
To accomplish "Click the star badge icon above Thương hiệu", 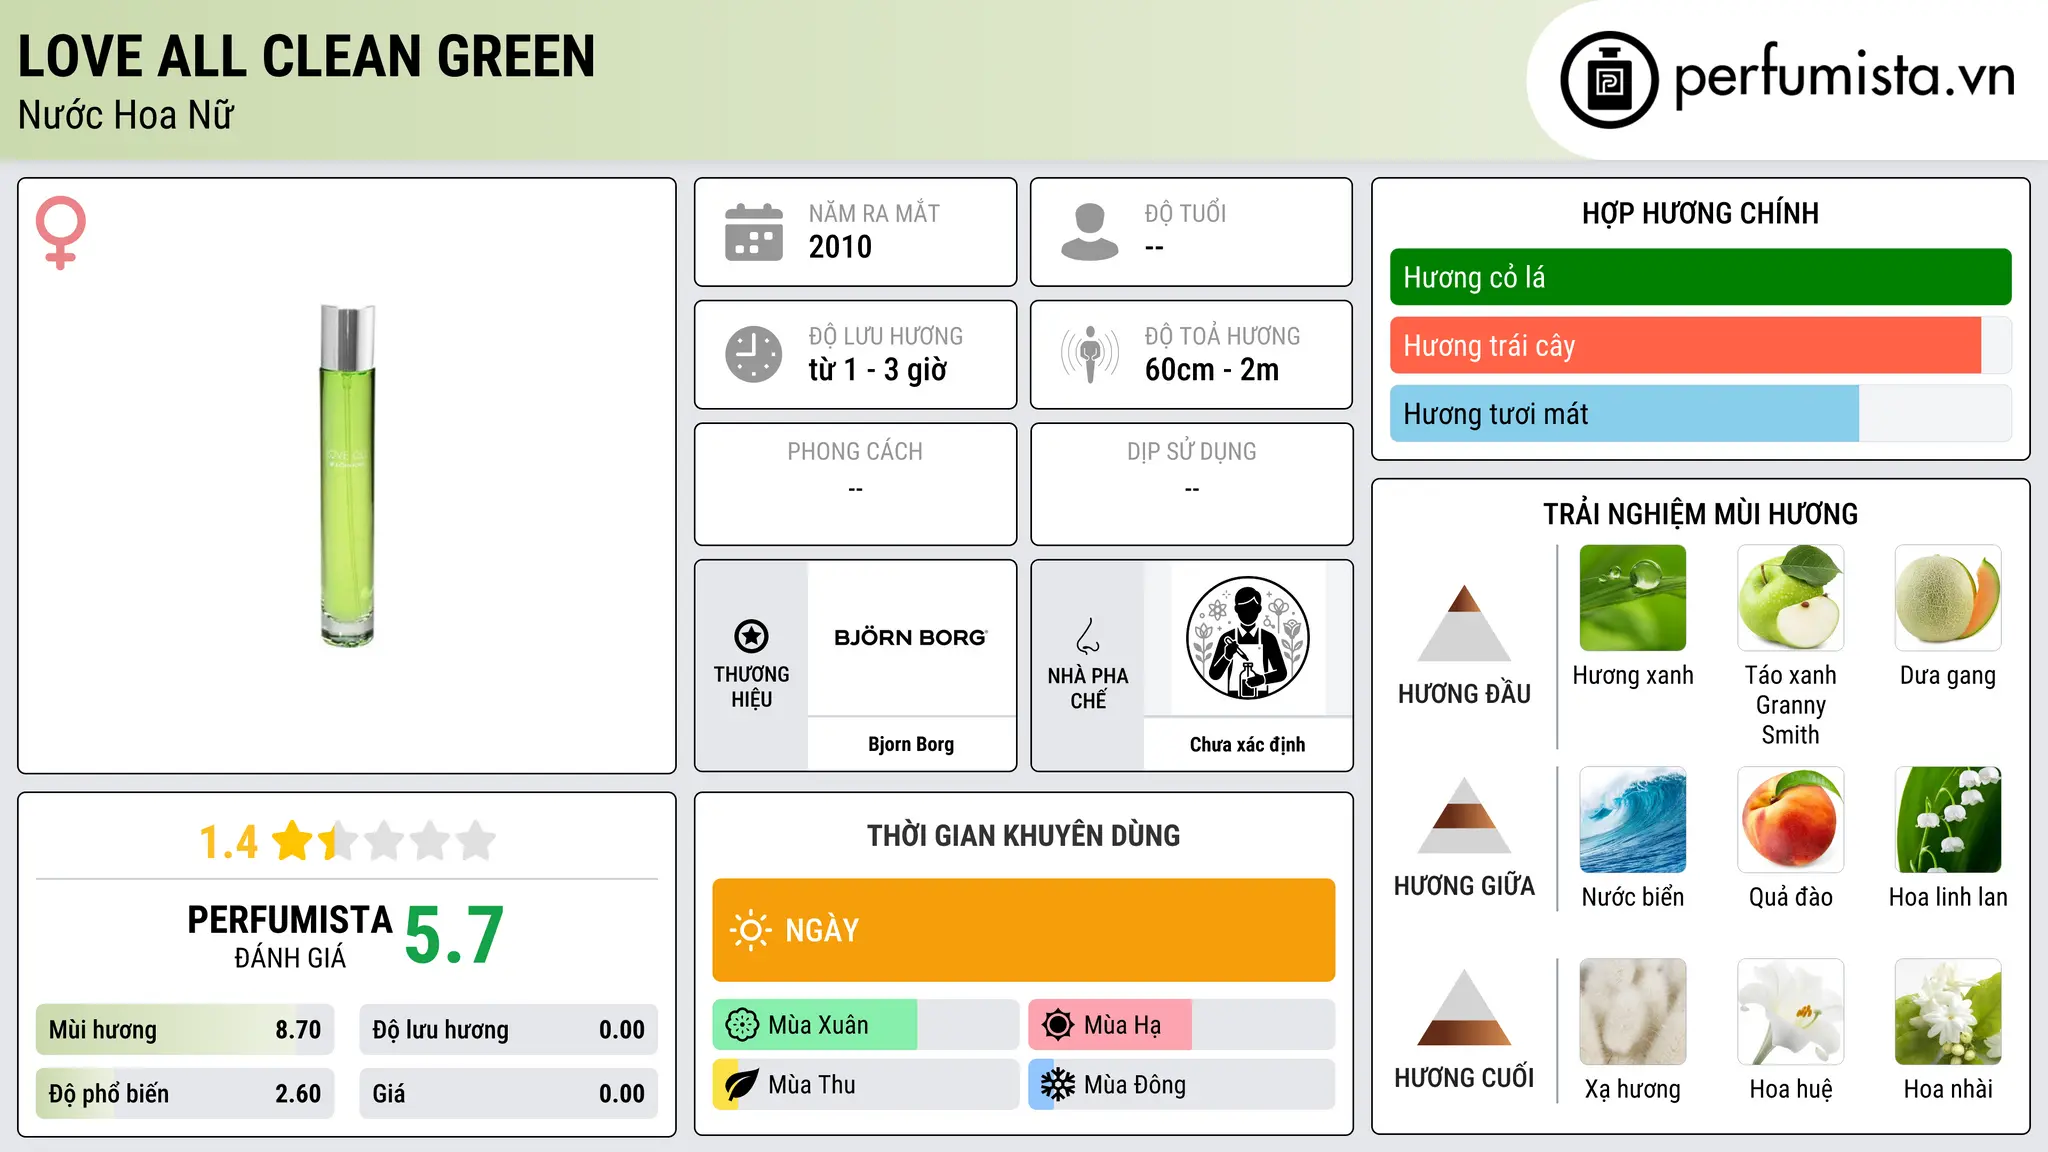I will tap(751, 636).
